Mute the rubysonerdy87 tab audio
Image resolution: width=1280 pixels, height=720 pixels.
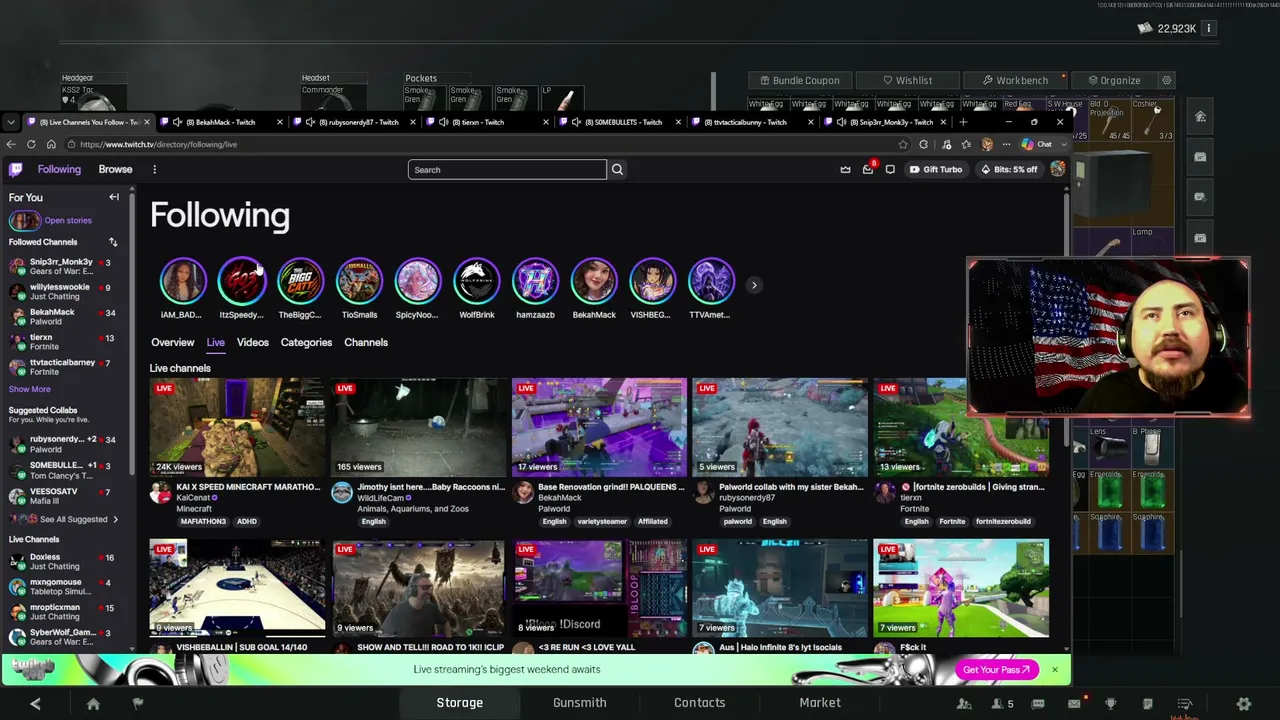310,122
